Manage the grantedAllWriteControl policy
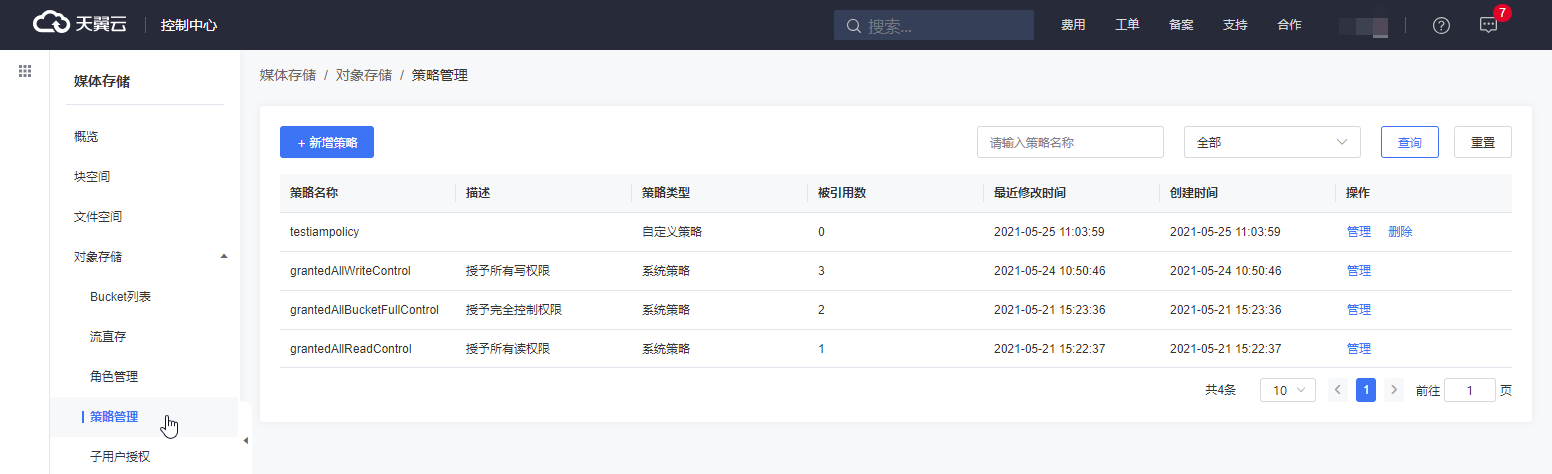 tap(1358, 270)
